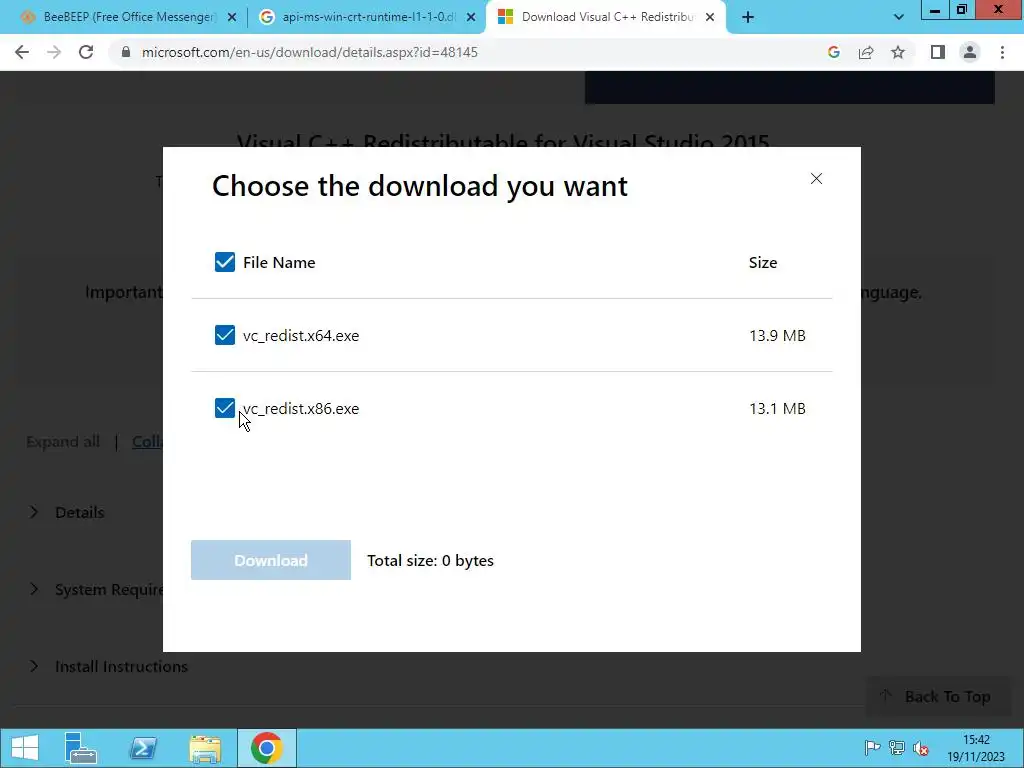The height and width of the screenshot is (768, 1024).
Task: Expand the Details section
Action: pos(68,513)
